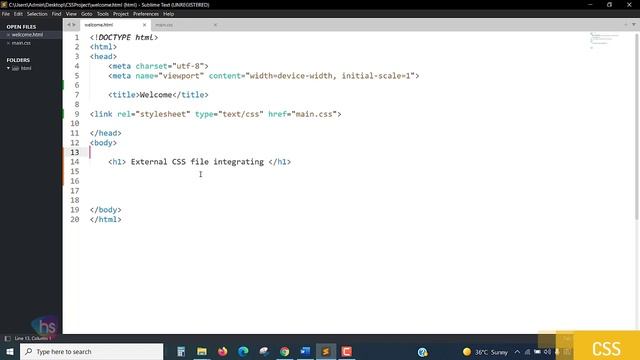
Task: Open the Goto menu
Action: (x=87, y=14)
